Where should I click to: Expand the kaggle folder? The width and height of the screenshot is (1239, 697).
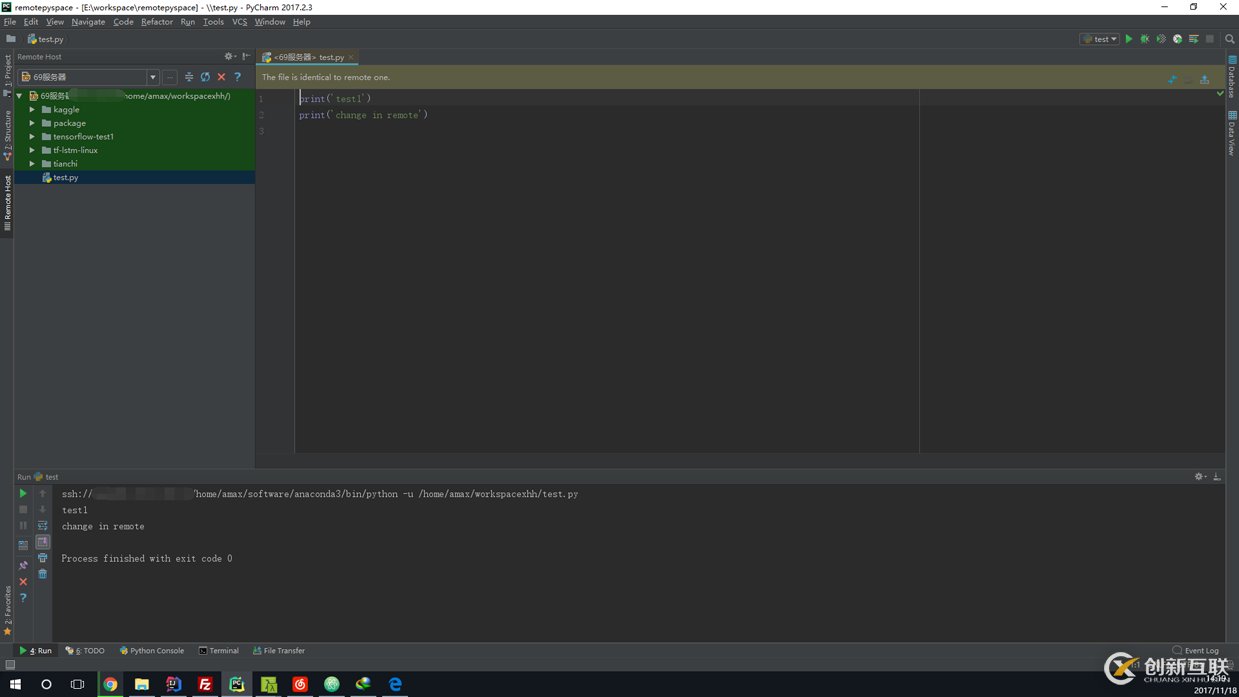coord(32,110)
